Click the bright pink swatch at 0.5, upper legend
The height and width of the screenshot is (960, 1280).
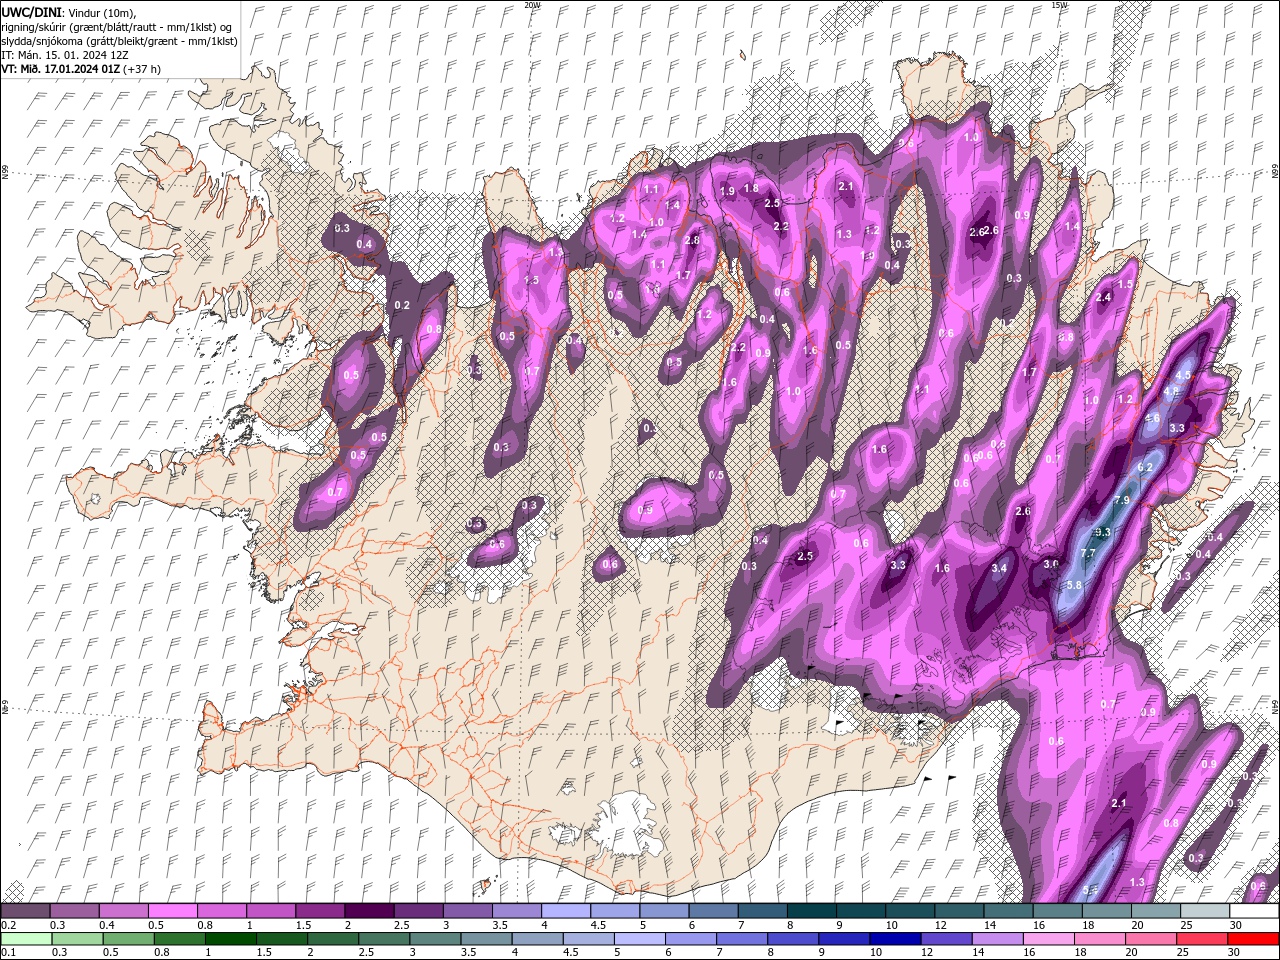172,910
